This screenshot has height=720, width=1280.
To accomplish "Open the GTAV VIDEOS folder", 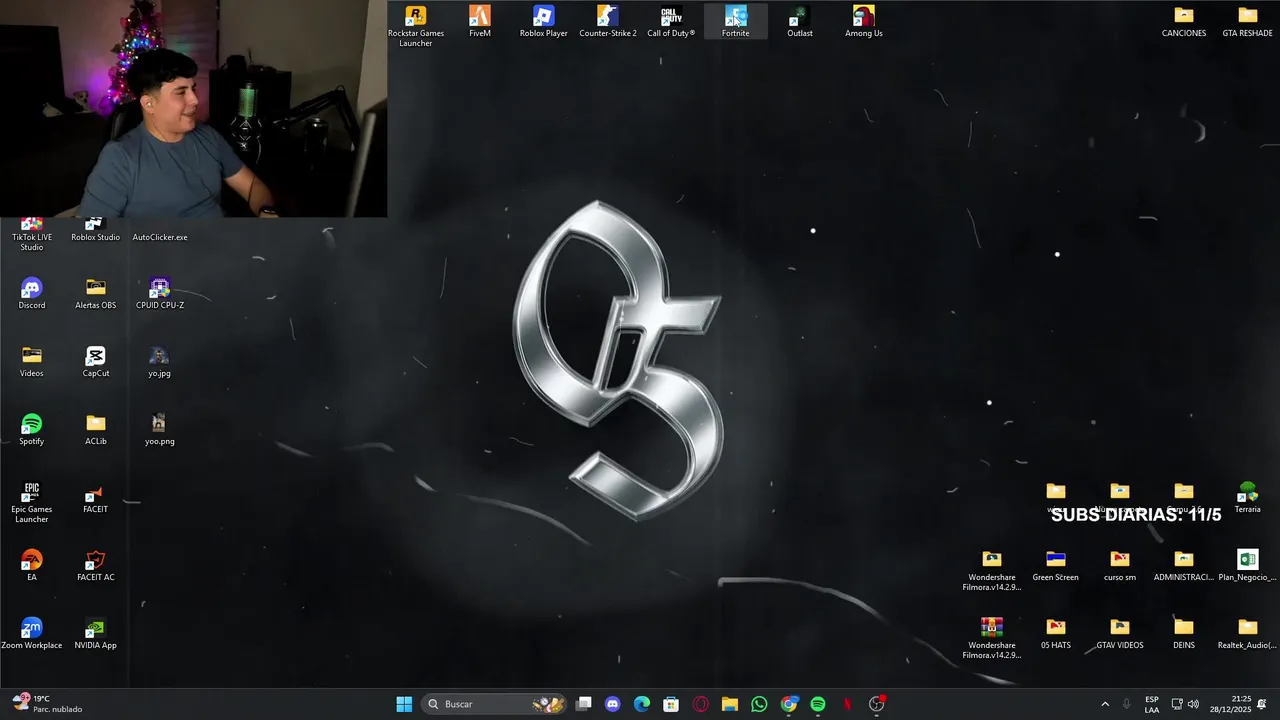I will click(x=1120, y=634).
